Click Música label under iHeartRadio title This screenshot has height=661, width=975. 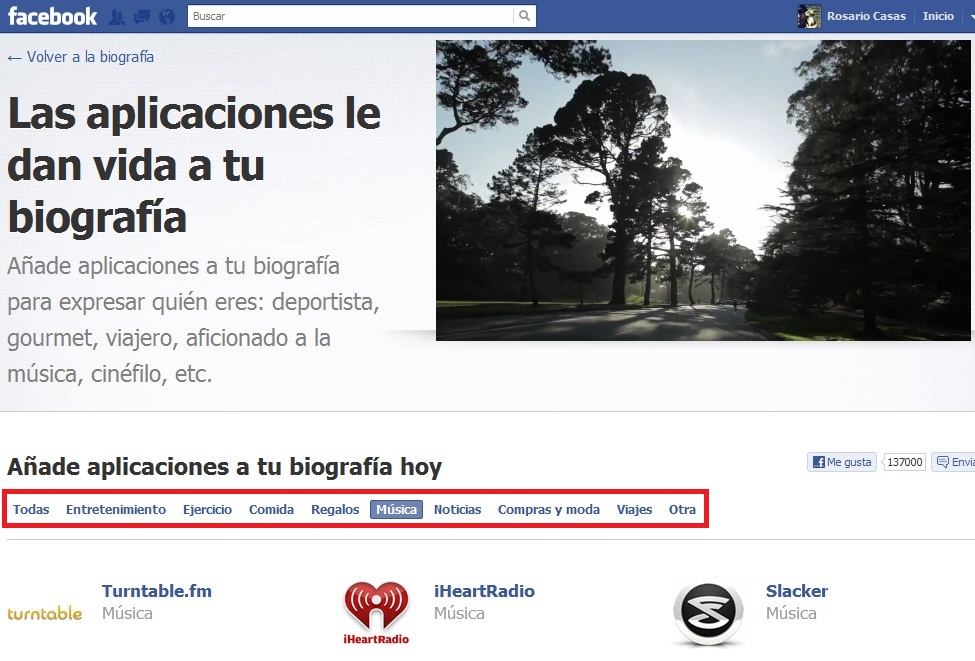click(x=459, y=613)
